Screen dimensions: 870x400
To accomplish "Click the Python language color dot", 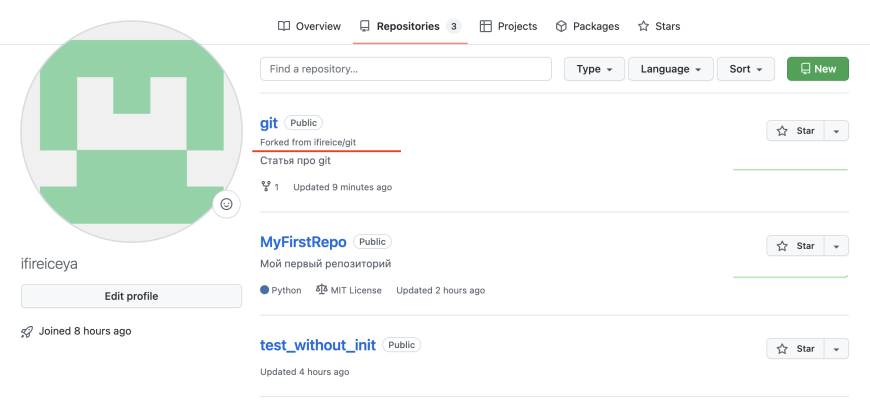I will click(264, 291).
